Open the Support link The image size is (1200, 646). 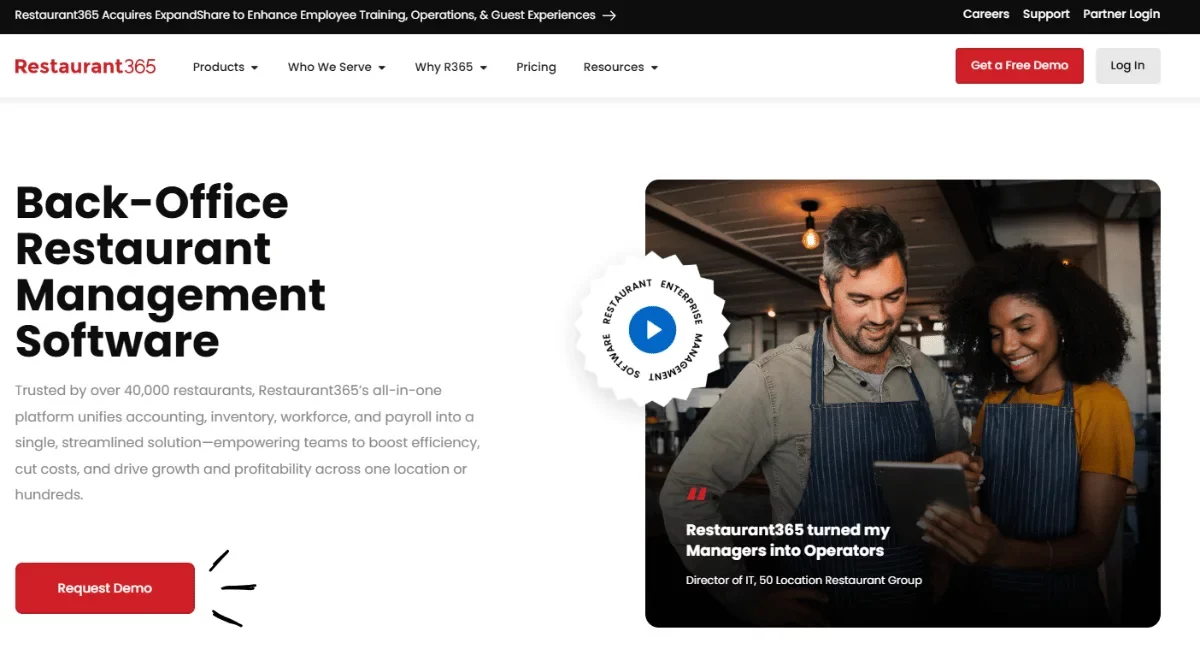pyautogui.click(x=1046, y=14)
